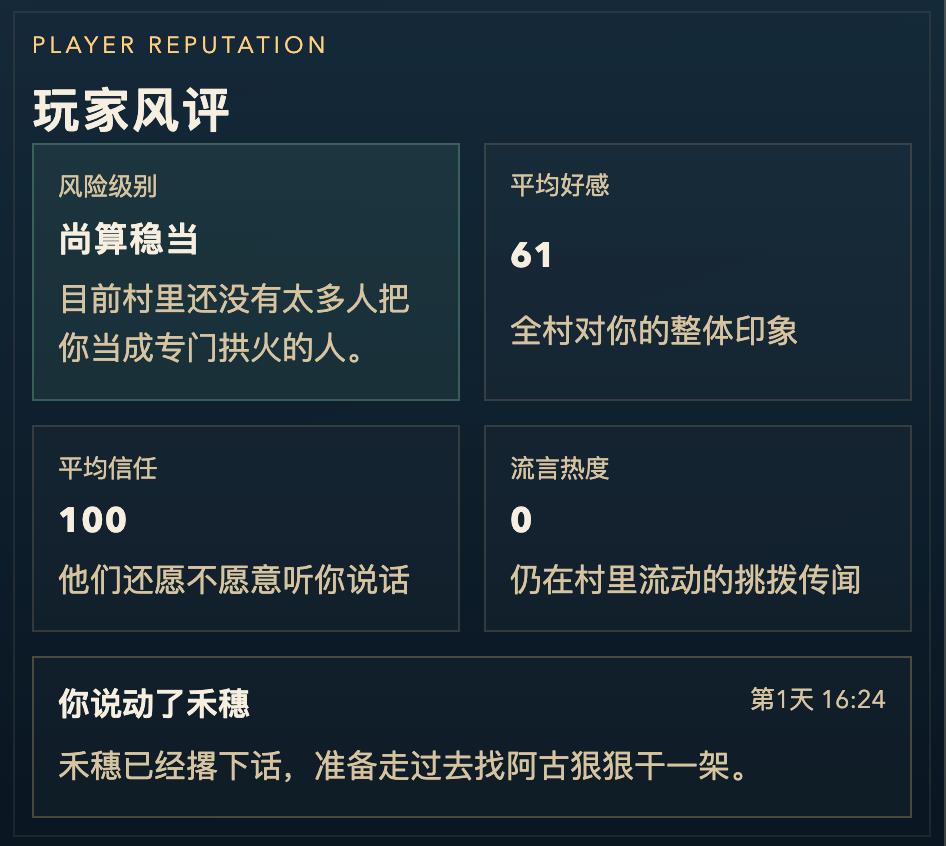Screen dimensions: 946x846
Task: Click the event text about 禾穗 fighting 阿古
Action: coord(404,767)
